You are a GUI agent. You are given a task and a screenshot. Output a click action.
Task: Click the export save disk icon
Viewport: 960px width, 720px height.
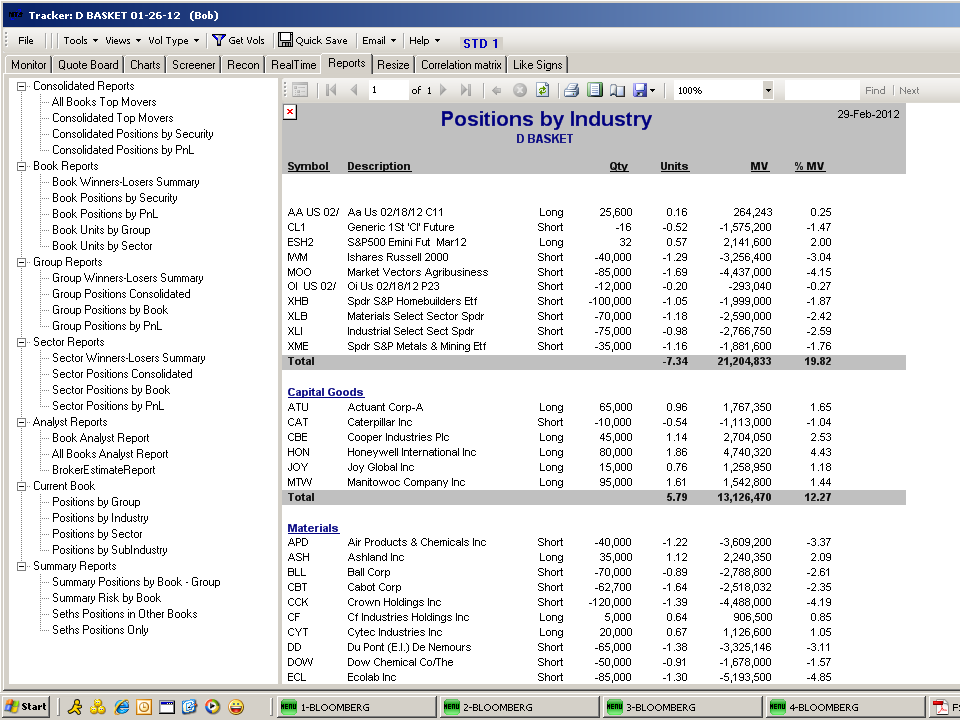pyautogui.click(x=640, y=91)
